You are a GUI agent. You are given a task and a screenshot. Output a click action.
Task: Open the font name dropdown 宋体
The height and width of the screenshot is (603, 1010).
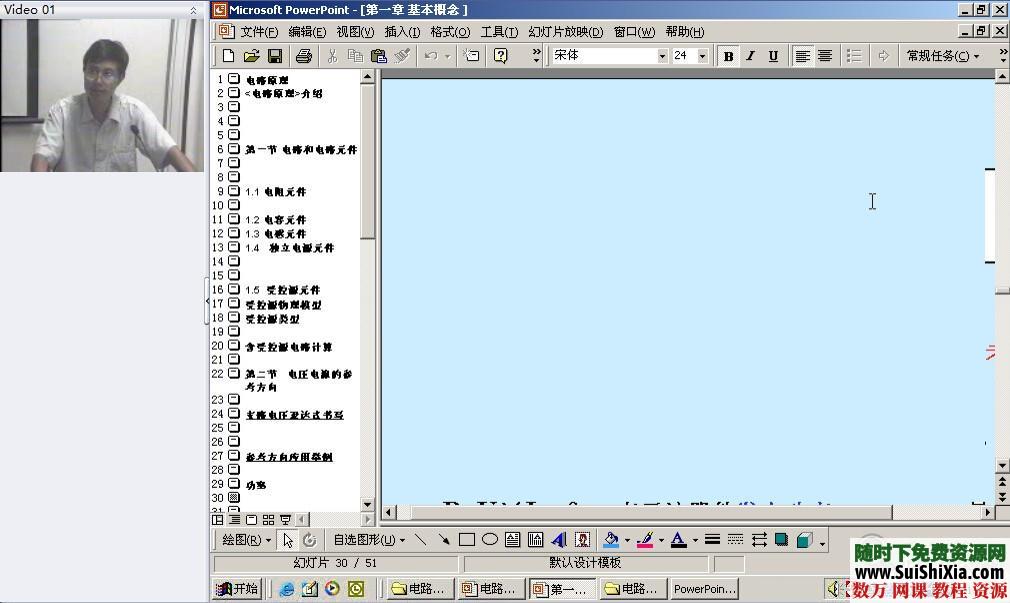pos(662,56)
